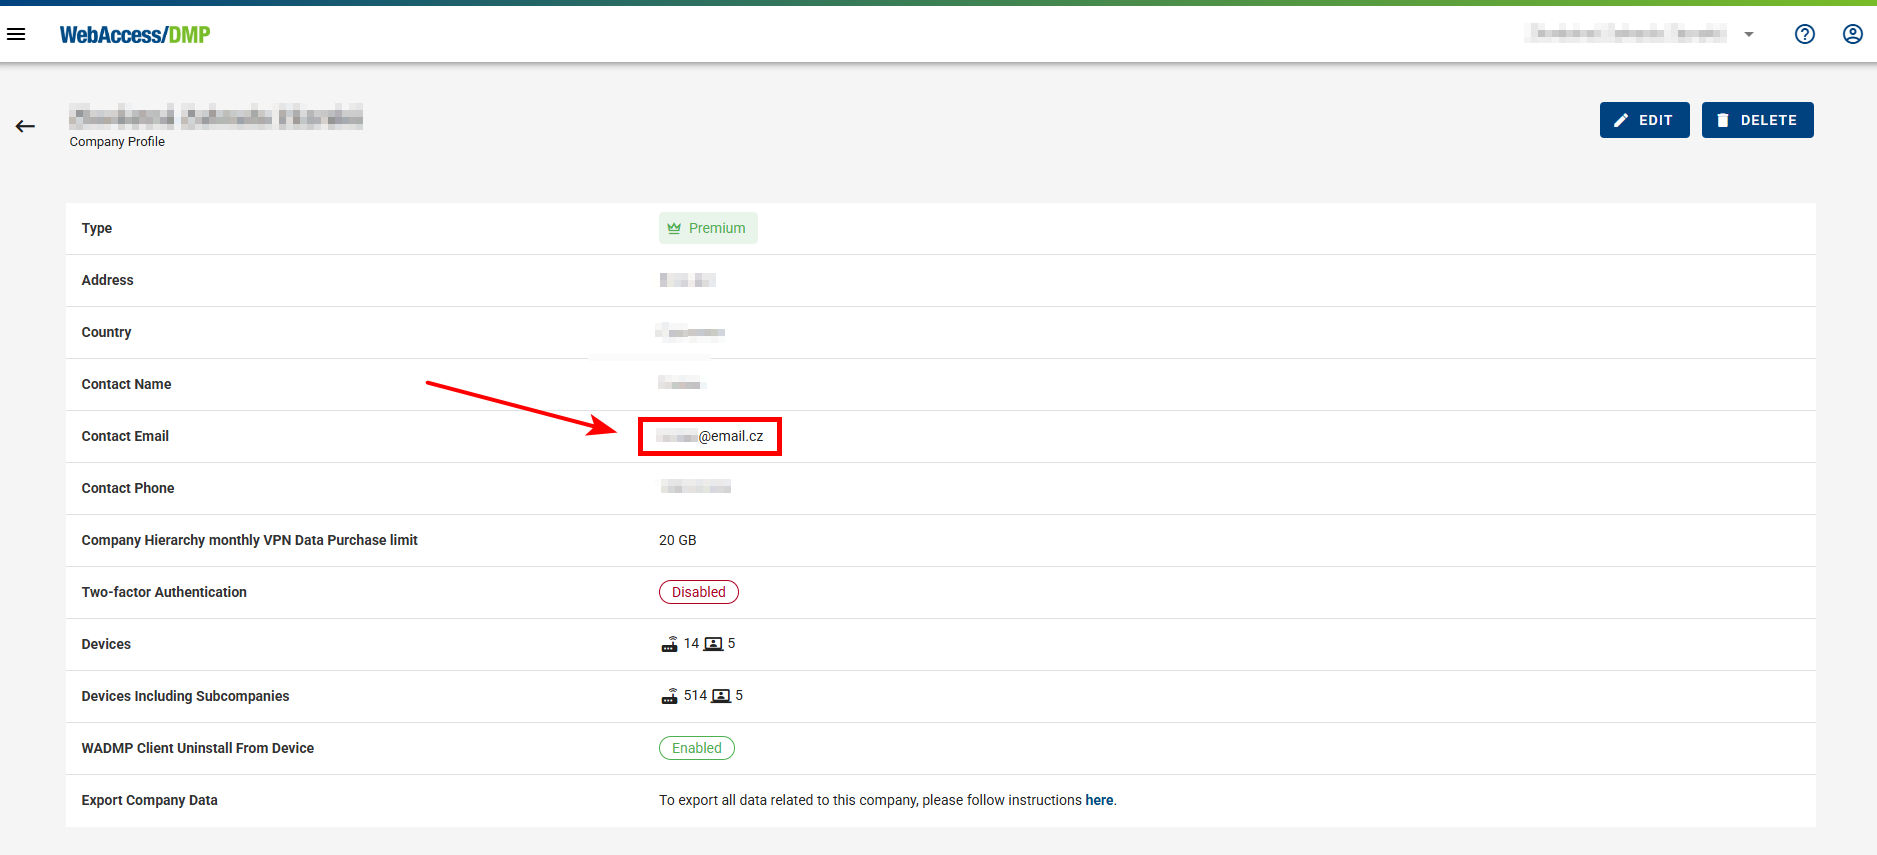Click the Enabled WADMP client uninstall badge
This screenshot has width=1877, height=855.
coord(696,748)
